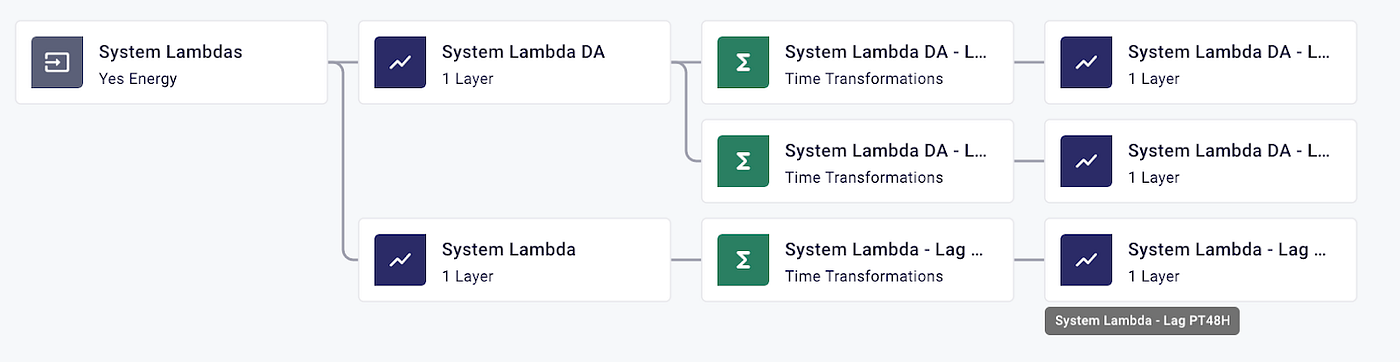
Task: Open the System Lambda DA node title
Action: (x=523, y=52)
